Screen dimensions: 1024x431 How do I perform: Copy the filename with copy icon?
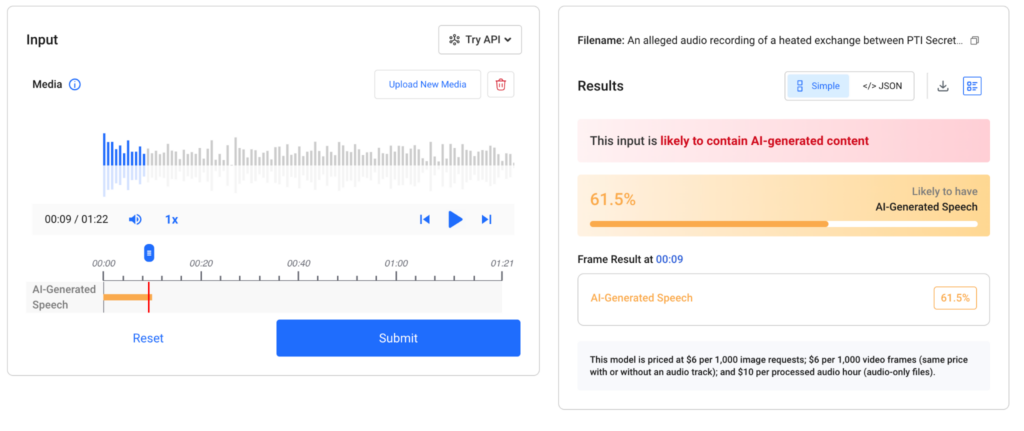tap(974, 40)
